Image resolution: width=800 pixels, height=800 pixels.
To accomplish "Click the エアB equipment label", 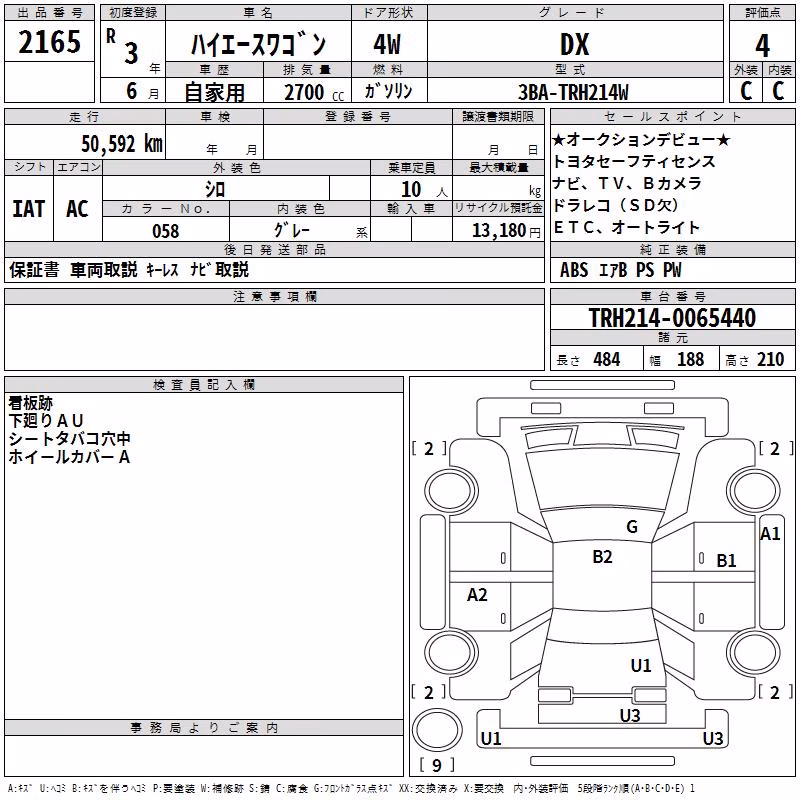I will (x=613, y=270).
